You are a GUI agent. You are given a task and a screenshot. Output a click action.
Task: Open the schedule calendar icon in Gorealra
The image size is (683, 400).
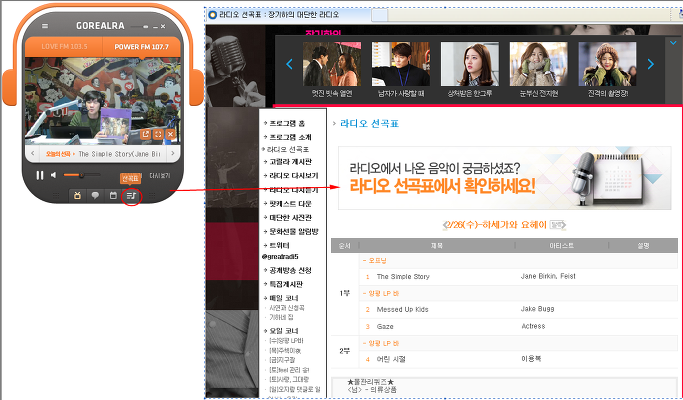(x=113, y=196)
